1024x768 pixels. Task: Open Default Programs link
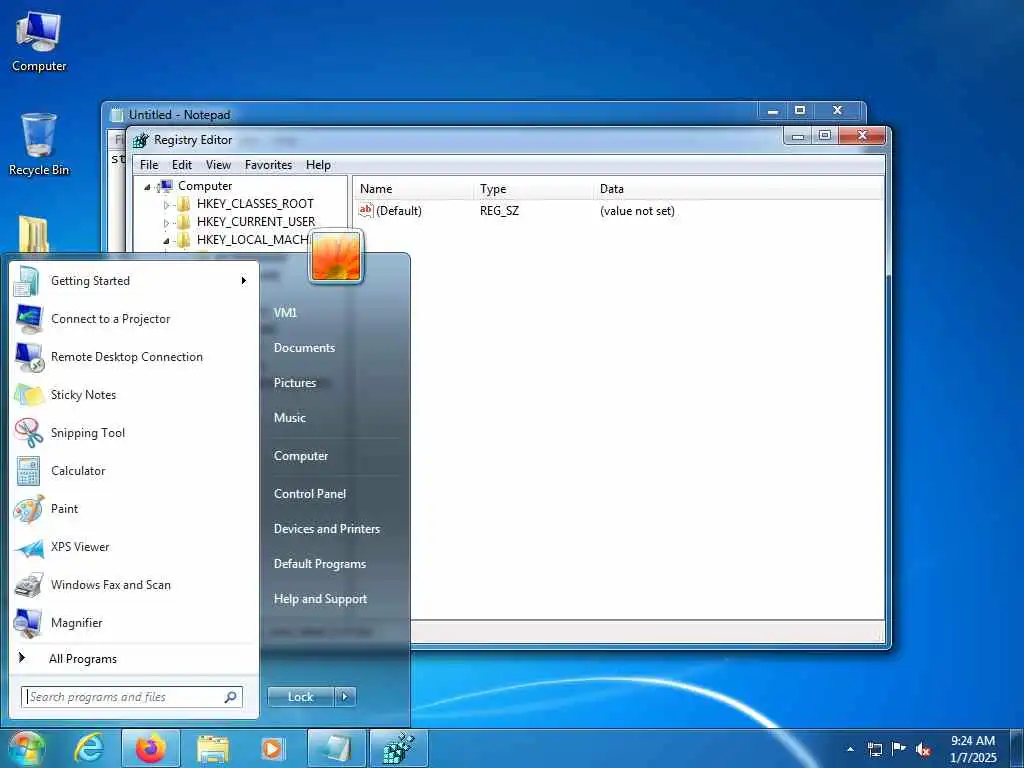click(319, 564)
